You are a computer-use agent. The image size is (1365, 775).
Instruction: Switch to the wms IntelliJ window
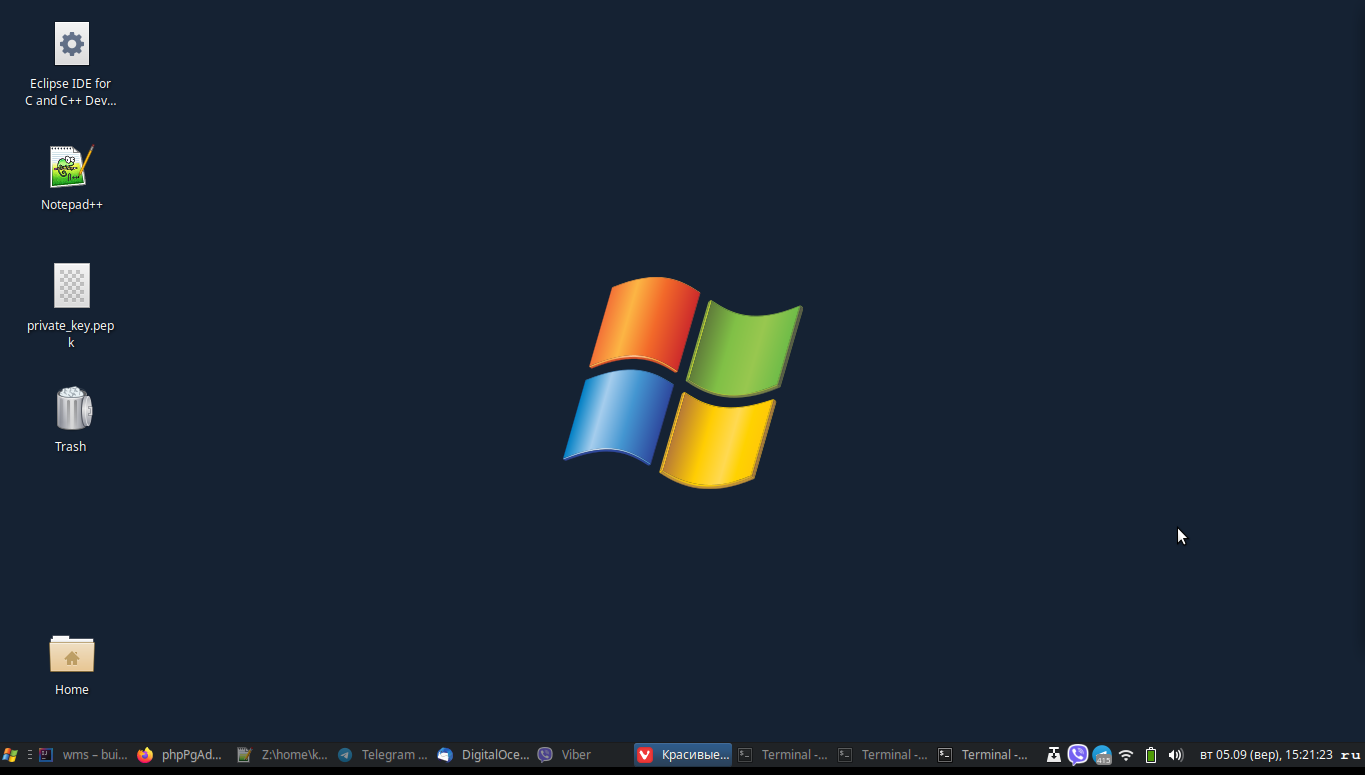tap(83, 755)
